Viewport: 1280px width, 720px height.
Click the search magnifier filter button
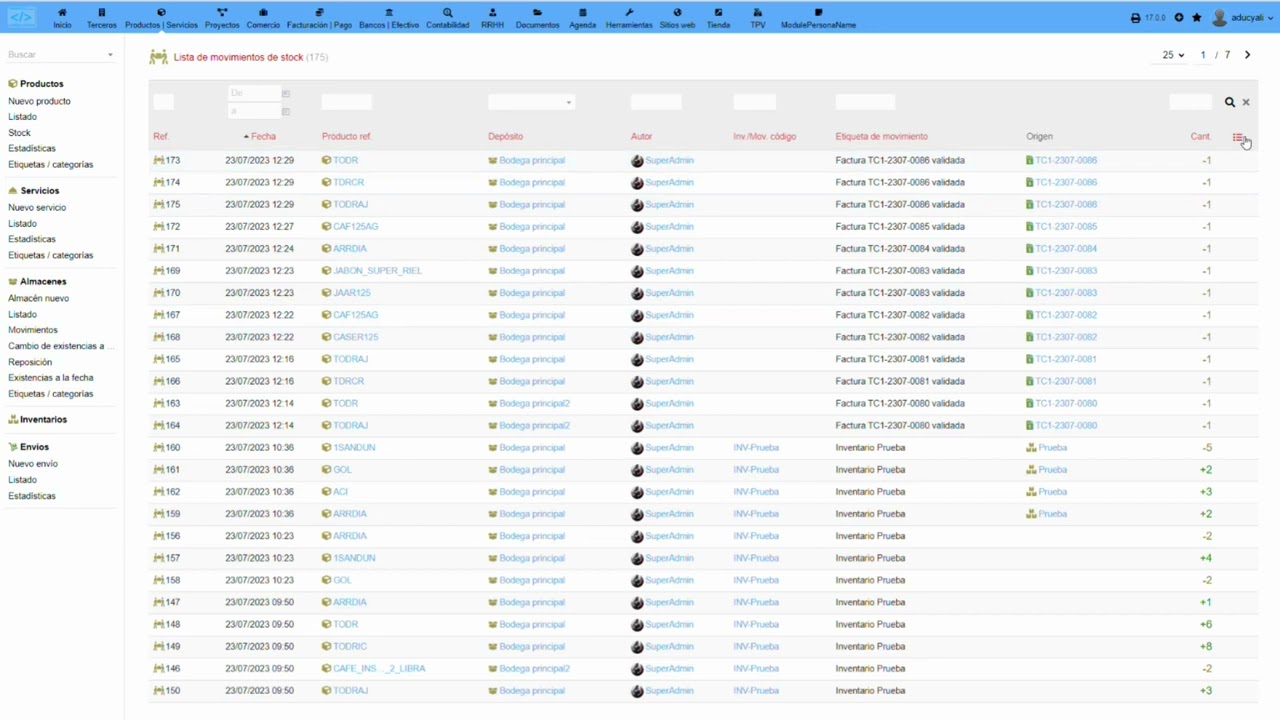1230,102
